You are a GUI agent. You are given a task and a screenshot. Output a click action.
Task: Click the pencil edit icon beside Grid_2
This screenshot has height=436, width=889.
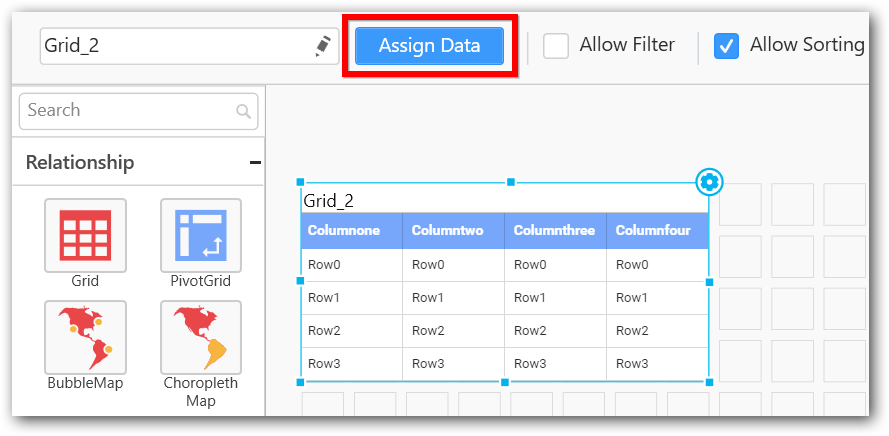pyautogui.click(x=322, y=46)
